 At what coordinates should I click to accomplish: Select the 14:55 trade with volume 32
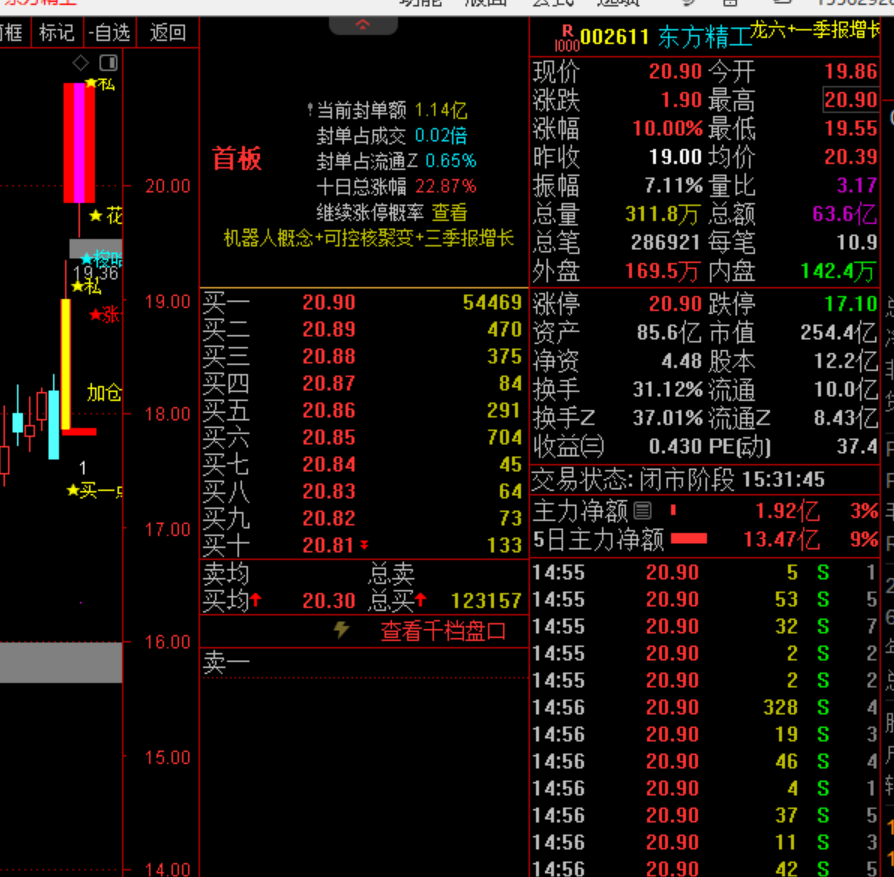coord(704,627)
